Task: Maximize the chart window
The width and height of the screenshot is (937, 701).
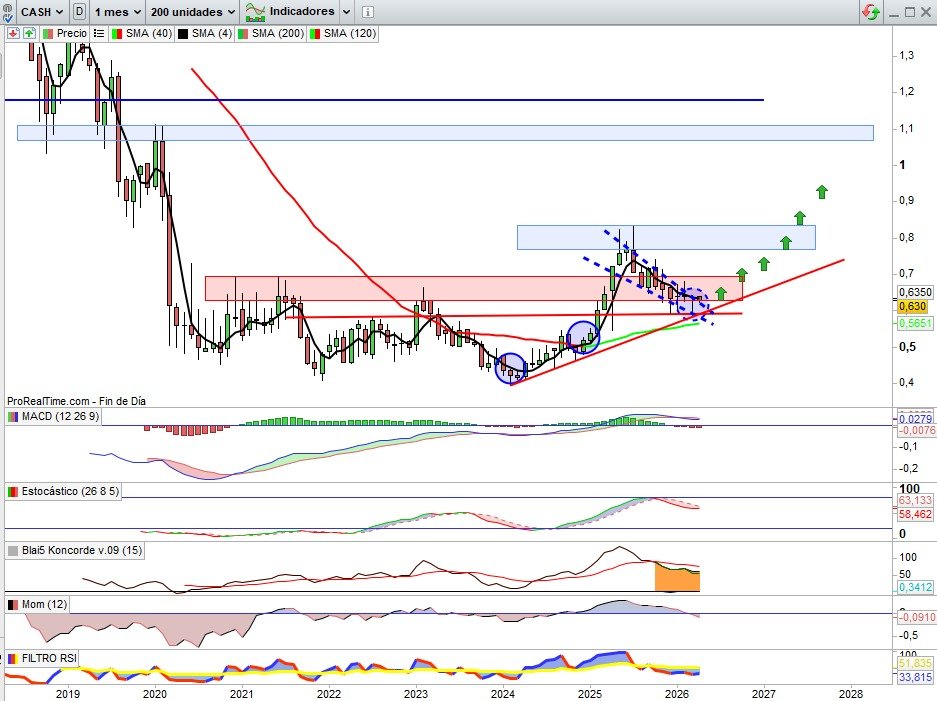Action: [x=910, y=12]
